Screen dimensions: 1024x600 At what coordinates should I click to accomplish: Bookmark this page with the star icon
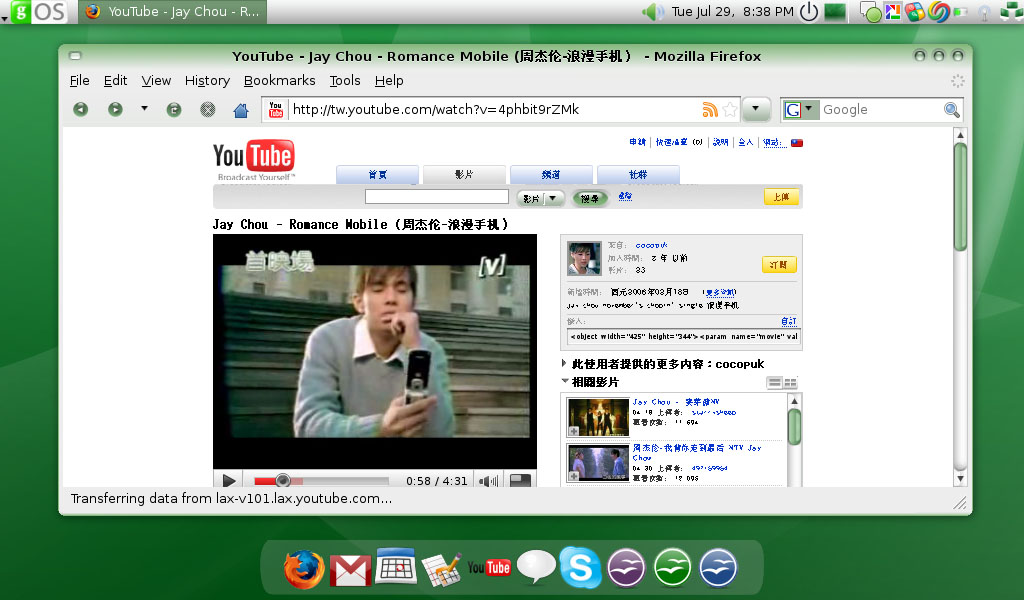click(730, 110)
